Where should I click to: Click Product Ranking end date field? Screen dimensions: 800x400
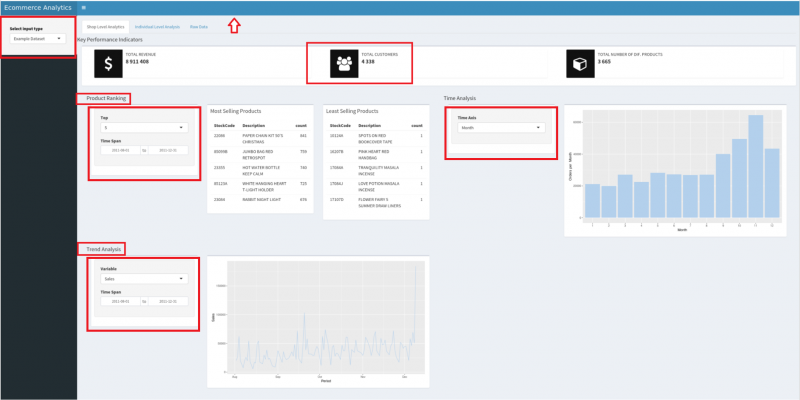166,150
